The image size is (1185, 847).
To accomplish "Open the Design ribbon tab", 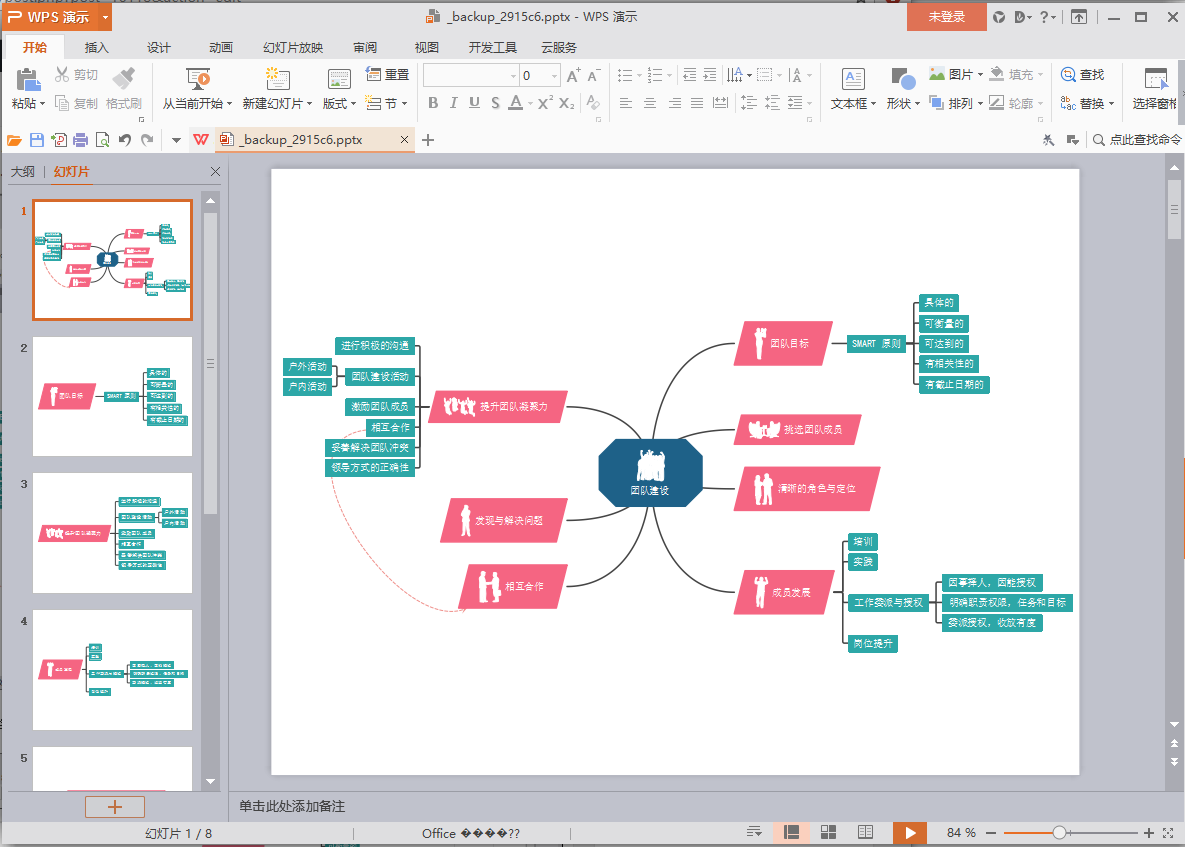I will 159,47.
